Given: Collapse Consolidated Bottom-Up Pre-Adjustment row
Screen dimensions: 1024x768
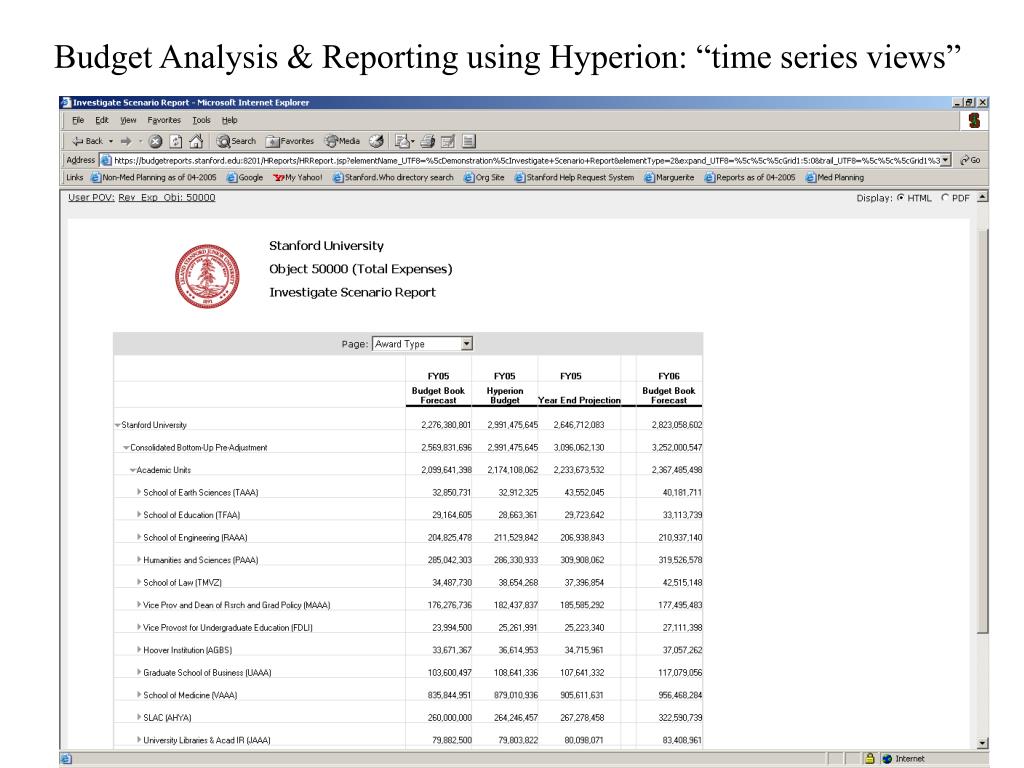Looking at the screenshot, I should (126, 448).
